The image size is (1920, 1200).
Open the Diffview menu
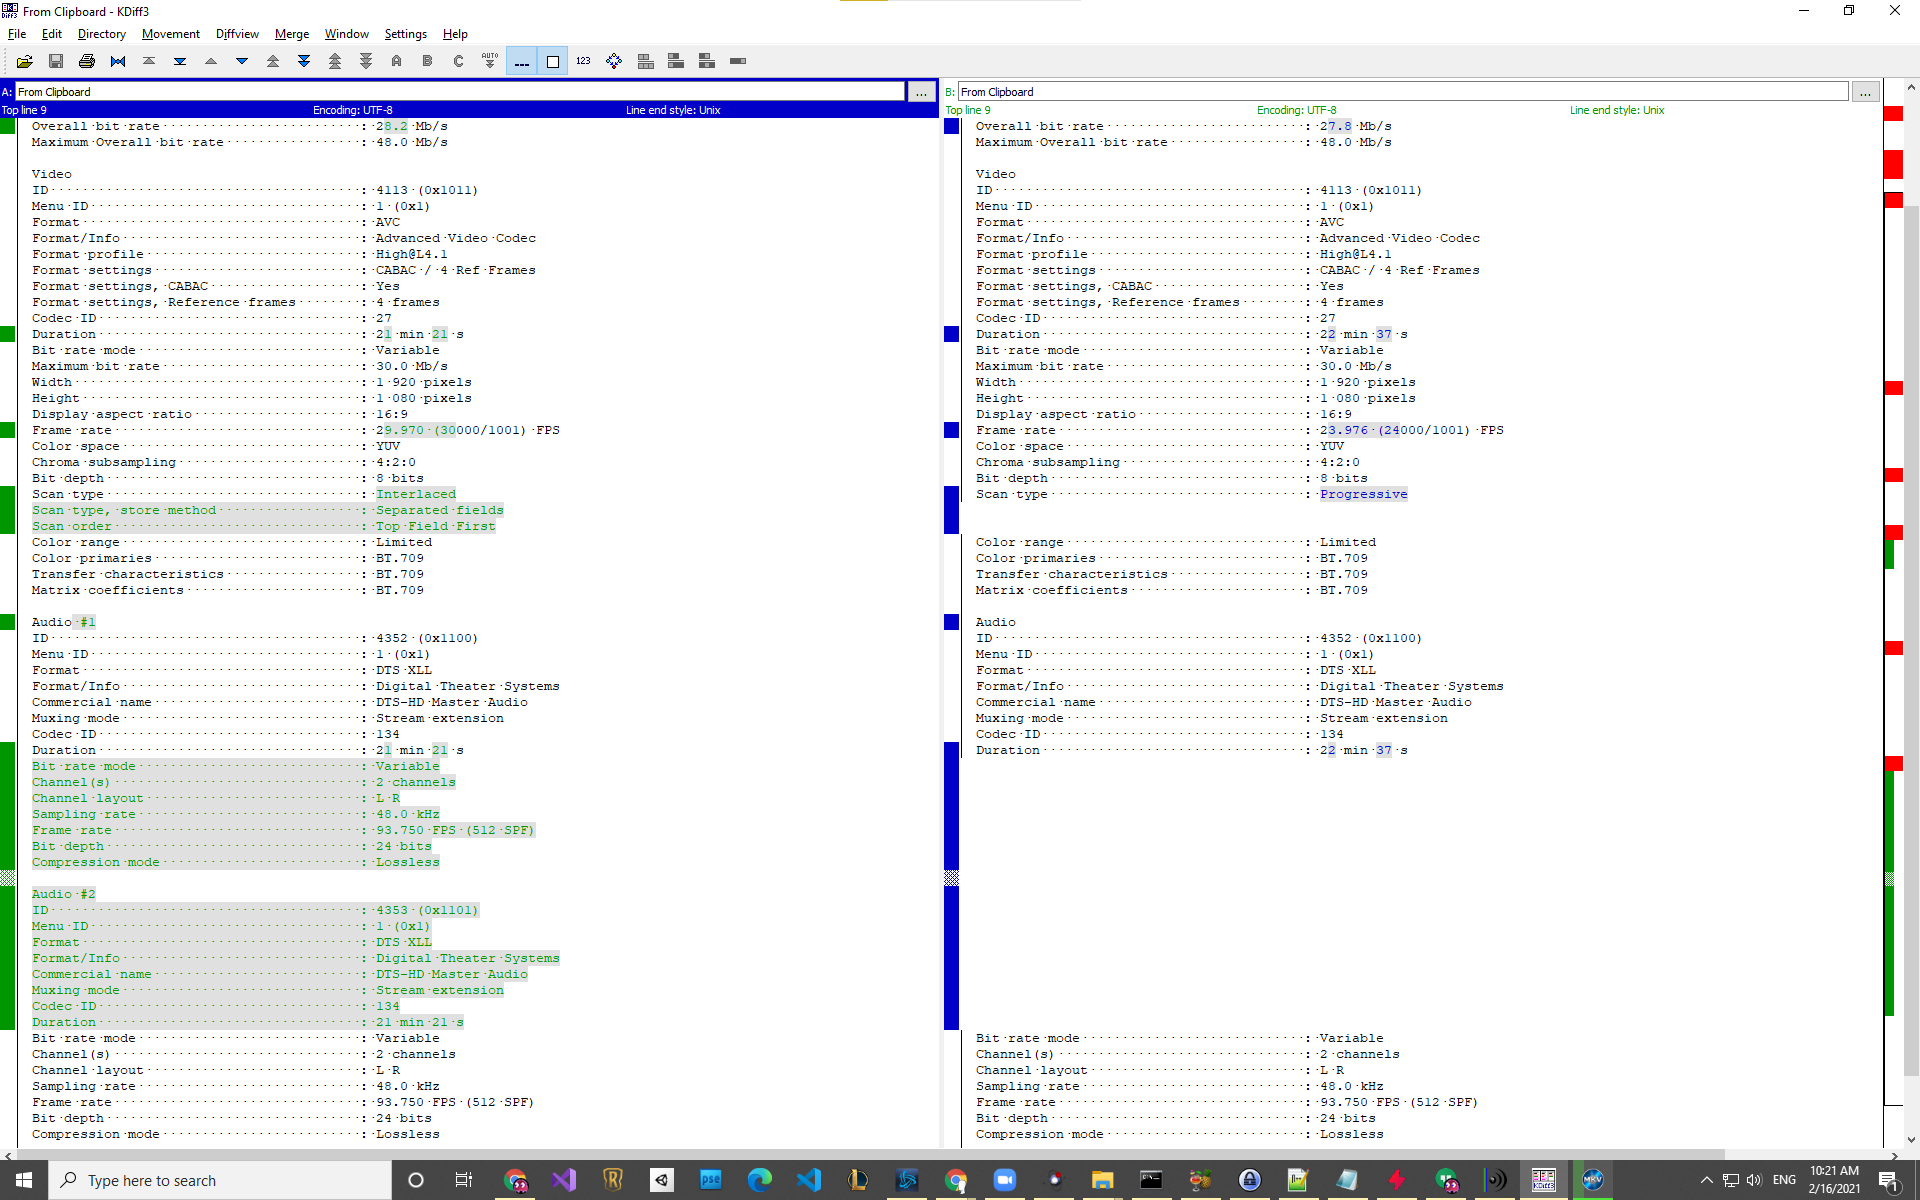click(x=237, y=34)
